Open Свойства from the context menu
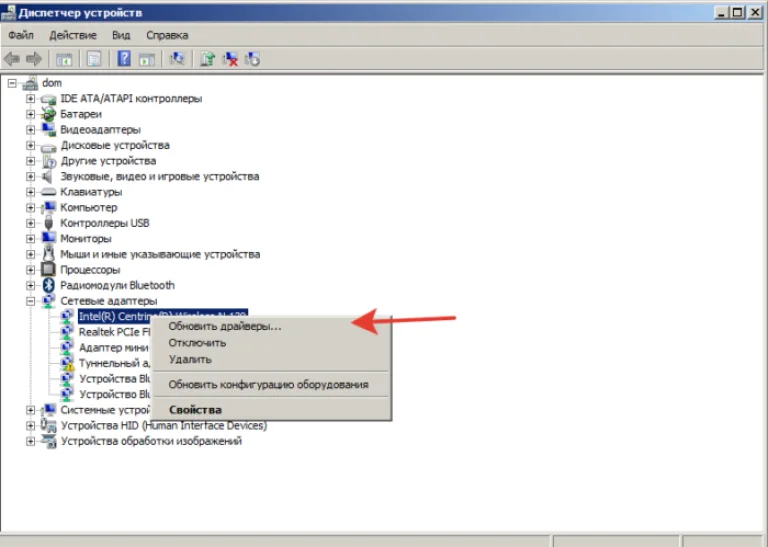This screenshot has width=768, height=547. click(271, 409)
